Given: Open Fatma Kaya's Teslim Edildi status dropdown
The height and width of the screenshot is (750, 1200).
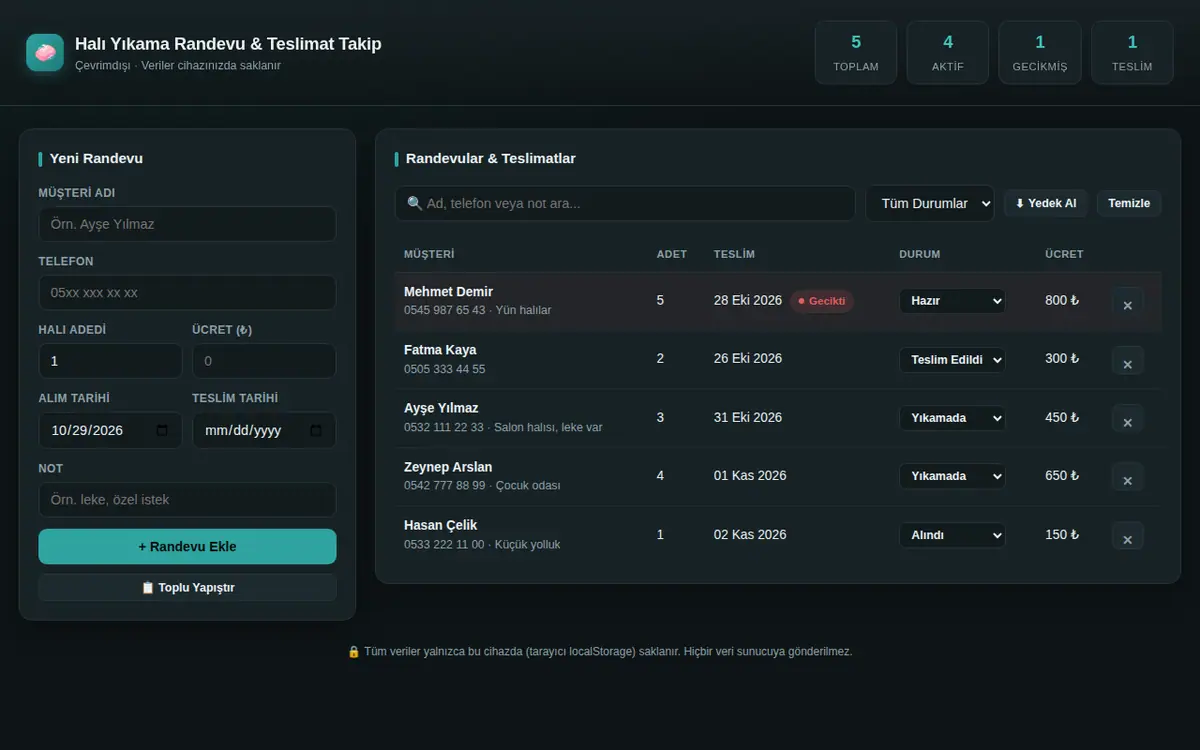Looking at the screenshot, I should pos(952,359).
